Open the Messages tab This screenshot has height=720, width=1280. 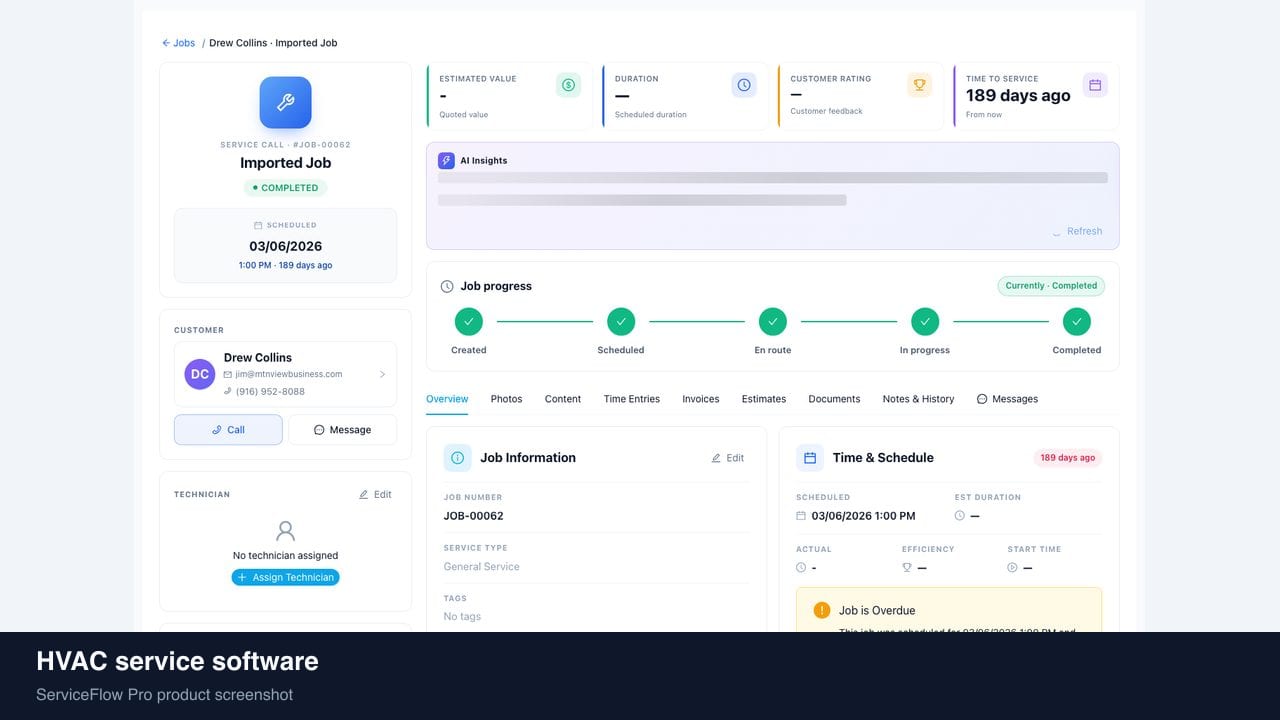click(x=1007, y=399)
